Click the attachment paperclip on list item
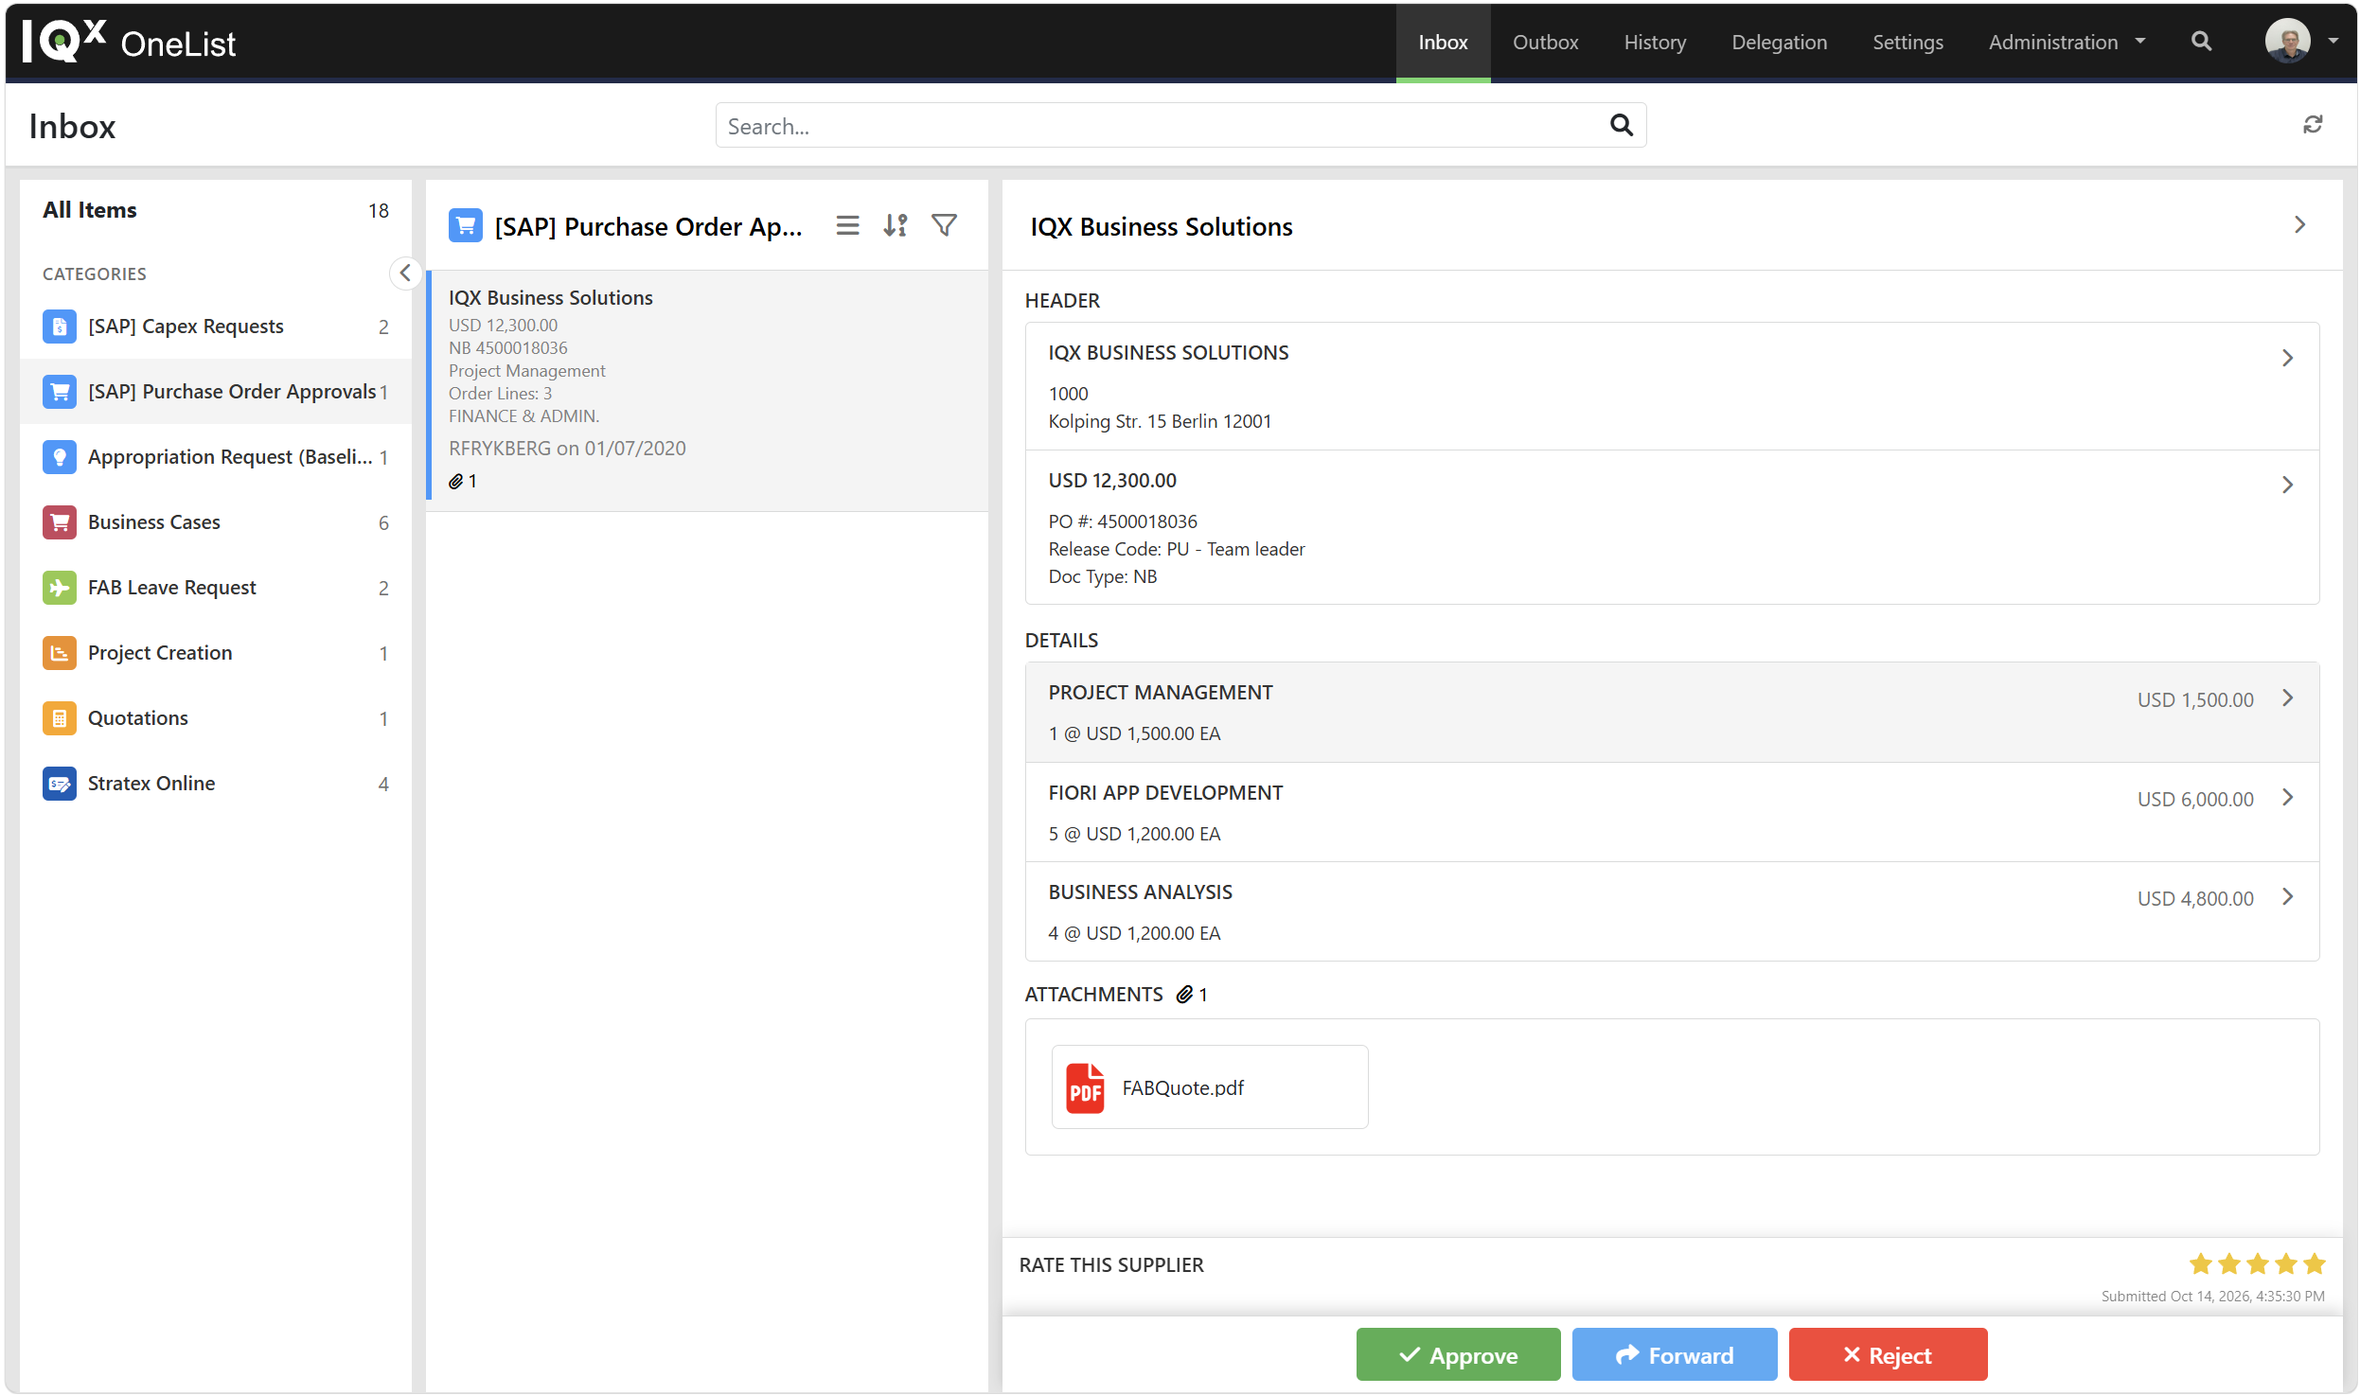The width and height of the screenshot is (2360, 1395). (456, 482)
